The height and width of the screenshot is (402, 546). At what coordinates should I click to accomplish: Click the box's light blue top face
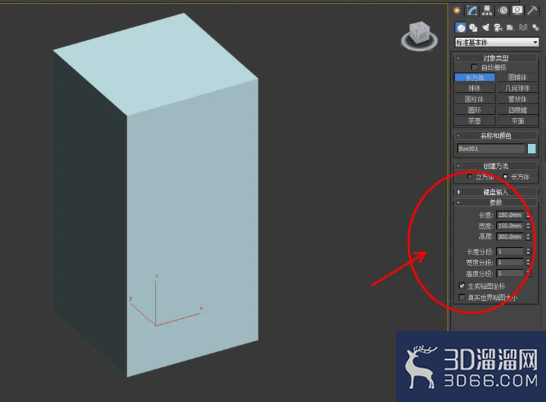(x=156, y=64)
